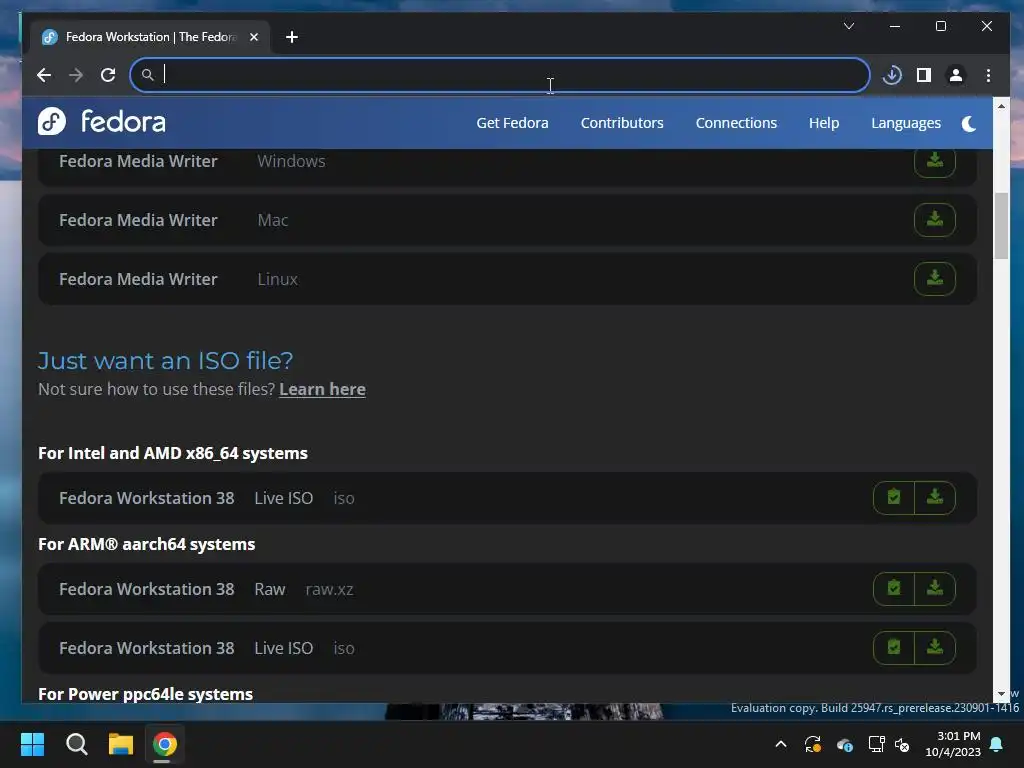The width and height of the screenshot is (1024, 768).
Task: Click muted volume icon in tray
Action: coord(902,744)
